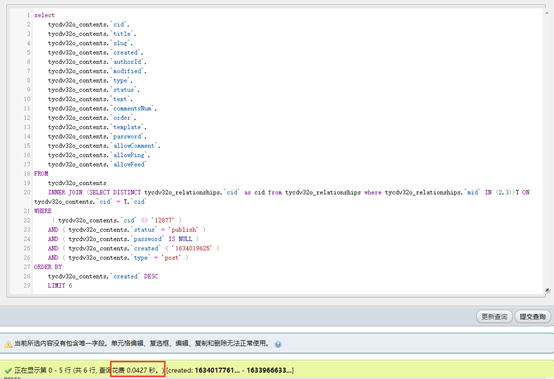Click the `allowFeed` column name
Viewport: 554px width, 379px height.
129,164
